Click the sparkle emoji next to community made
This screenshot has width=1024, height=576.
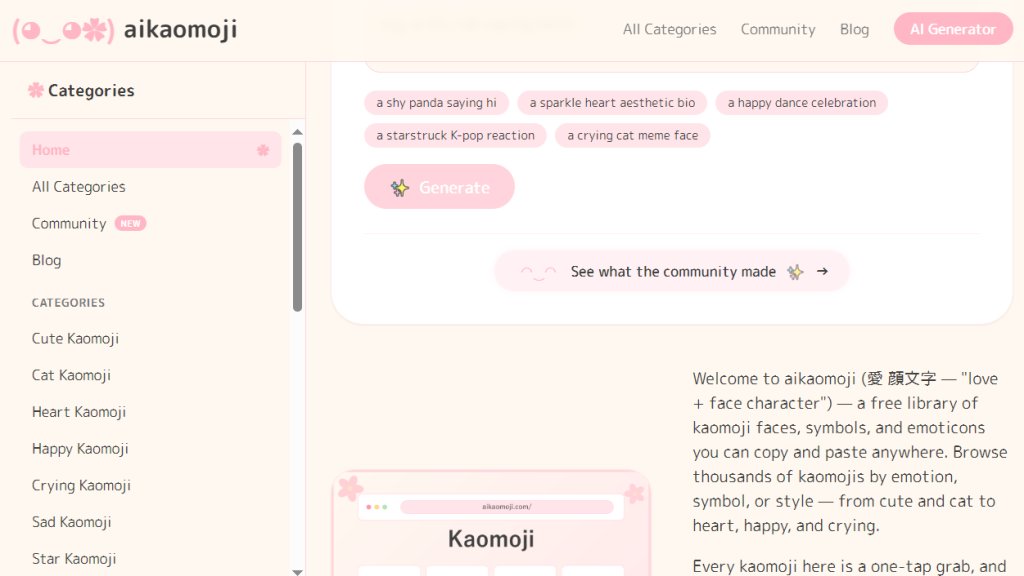click(795, 272)
